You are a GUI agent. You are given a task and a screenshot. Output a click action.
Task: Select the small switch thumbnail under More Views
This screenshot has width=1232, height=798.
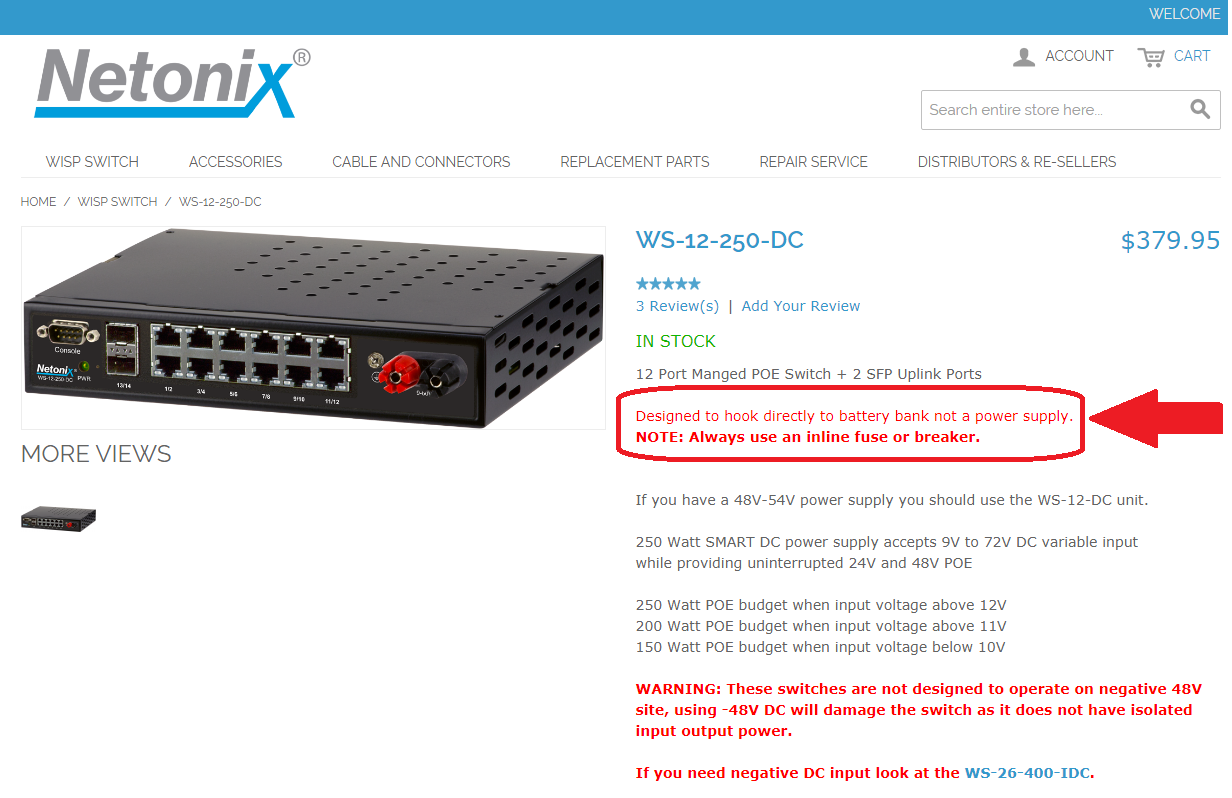point(58,518)
